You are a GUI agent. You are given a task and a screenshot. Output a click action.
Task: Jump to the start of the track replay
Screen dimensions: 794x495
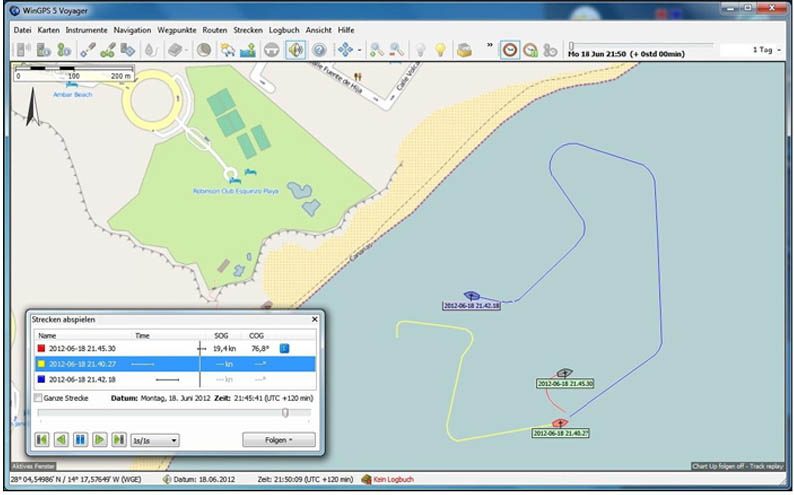pos(42,440)
